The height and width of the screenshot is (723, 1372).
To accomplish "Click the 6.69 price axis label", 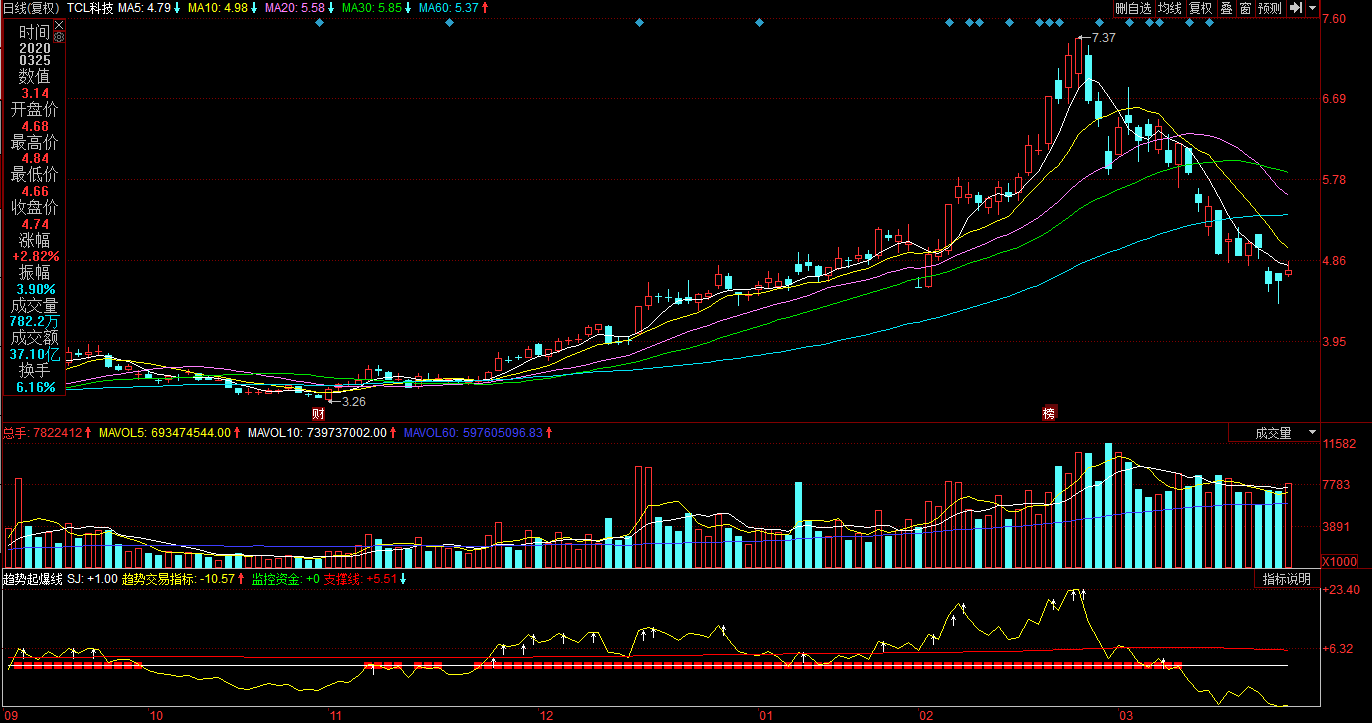I will click(1334, 99).
